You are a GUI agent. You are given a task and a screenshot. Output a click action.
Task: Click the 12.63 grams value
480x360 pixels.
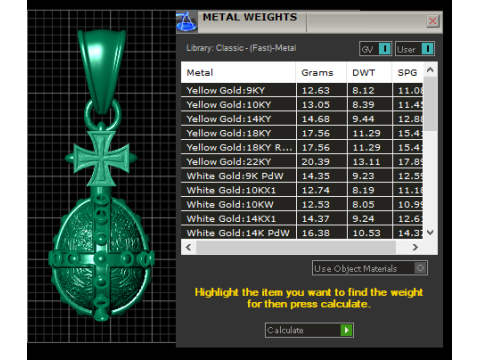click(316, 90)
